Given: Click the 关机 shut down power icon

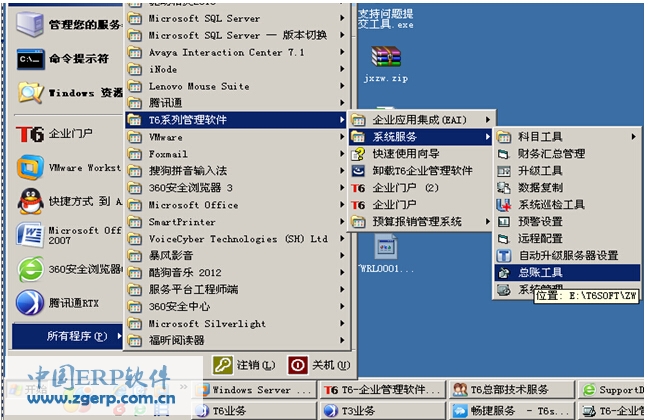Looking at the screenshot, I should tap(298, 365).
